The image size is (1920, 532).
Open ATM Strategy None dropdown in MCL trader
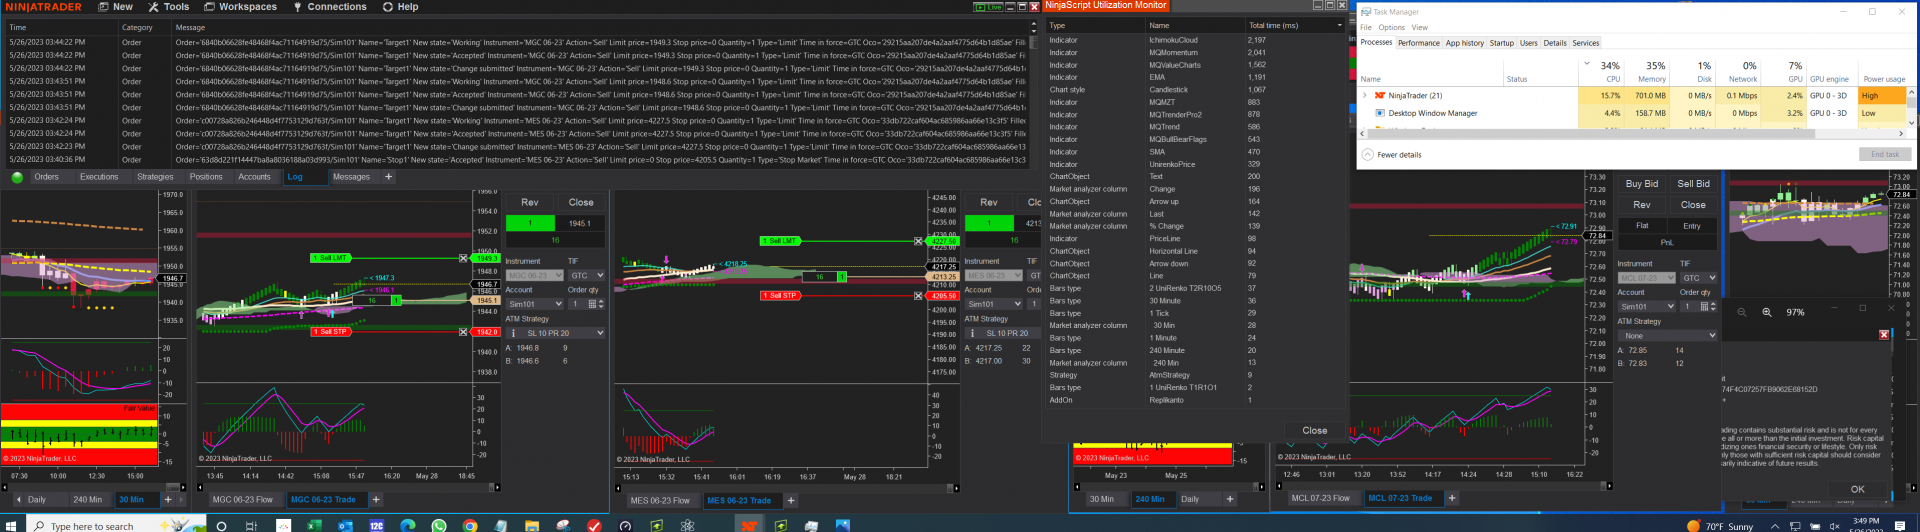(1667, 336)
